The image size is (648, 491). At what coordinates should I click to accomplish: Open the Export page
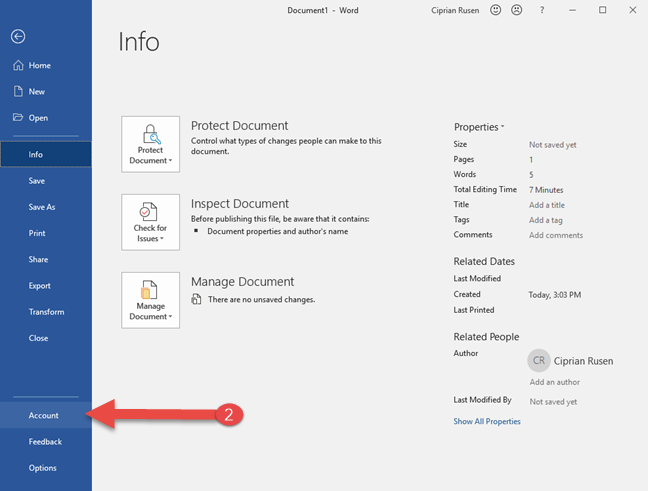(x=46, y=286)
